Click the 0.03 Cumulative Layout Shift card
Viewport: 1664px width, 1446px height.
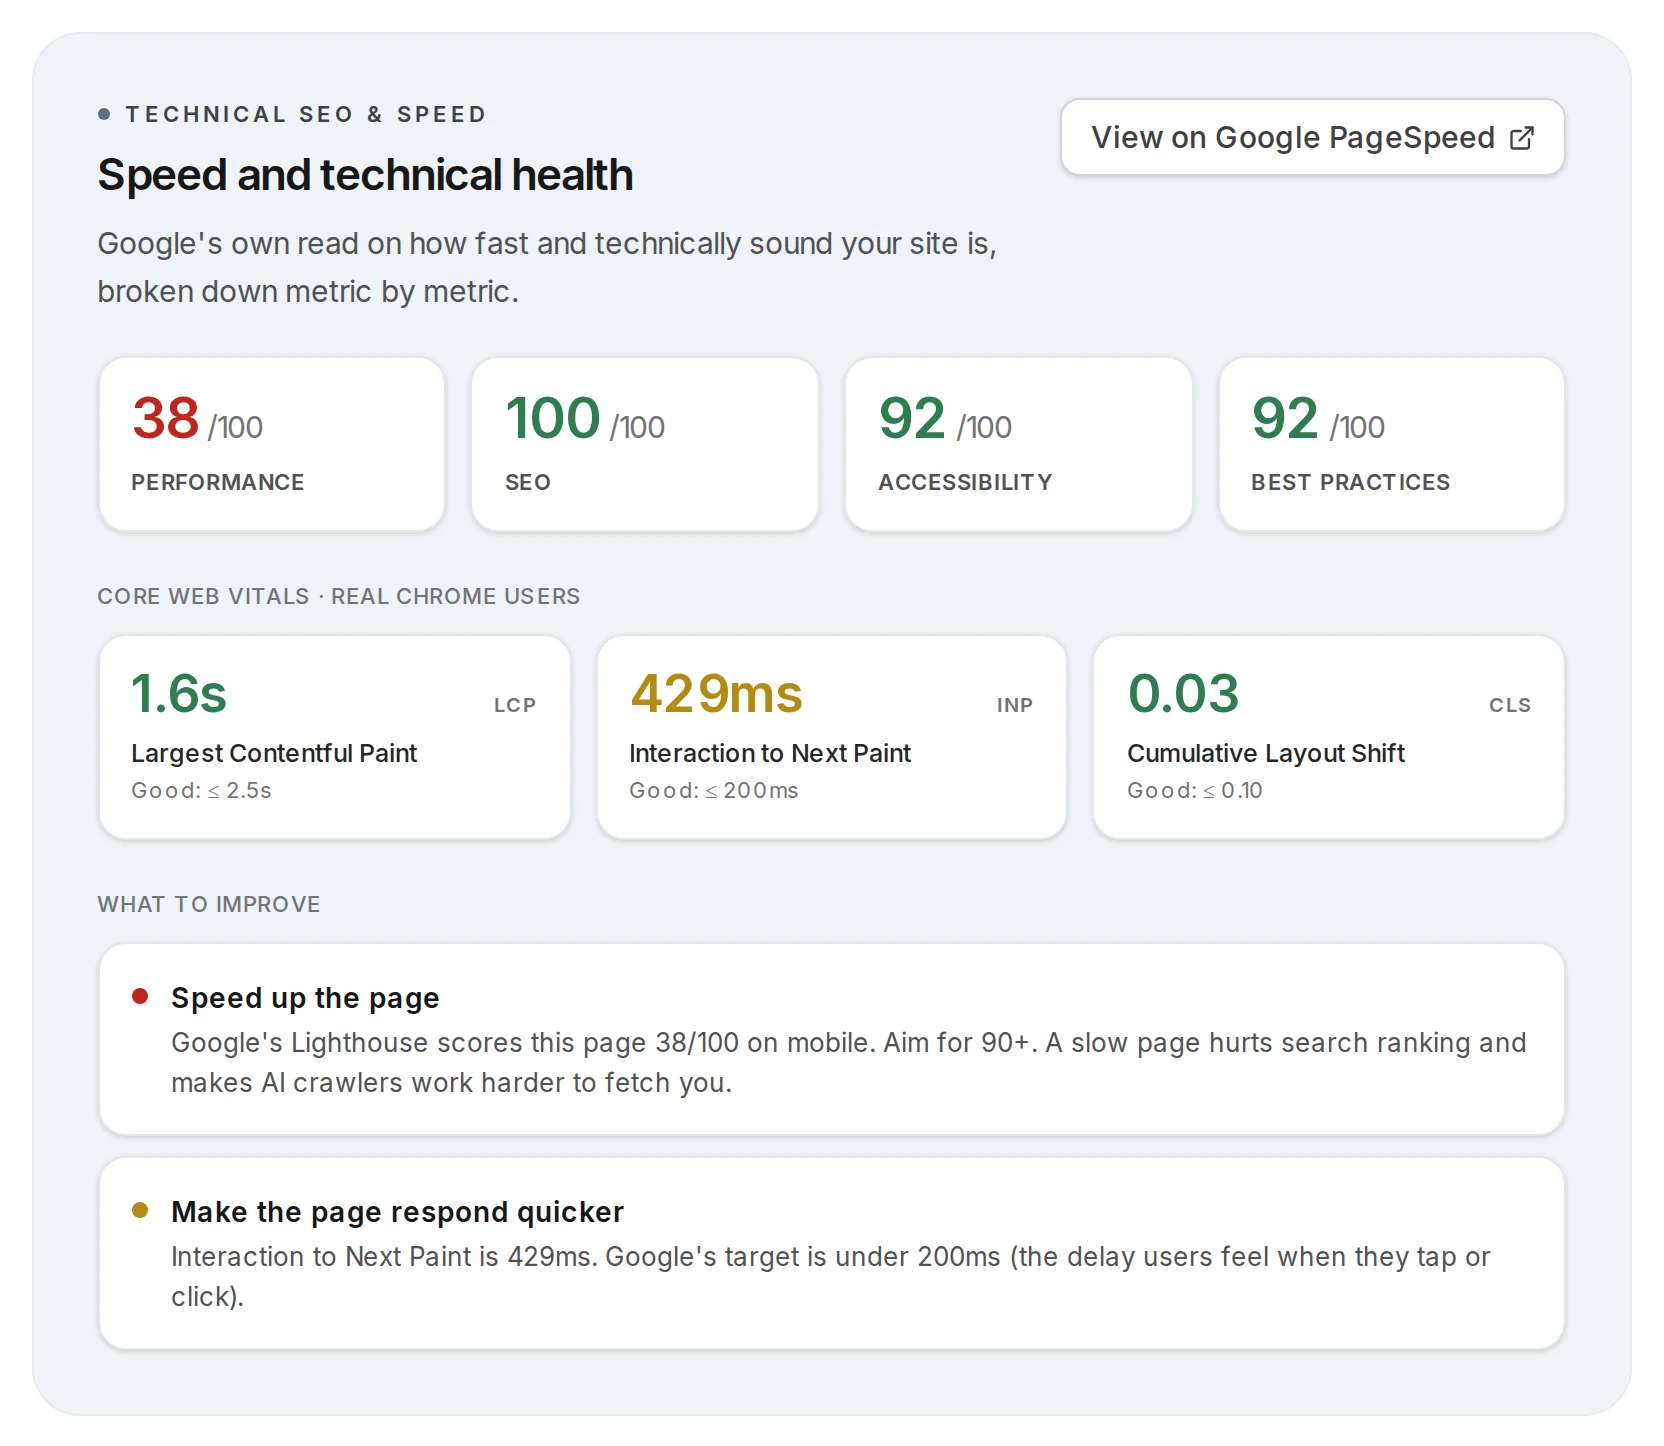click(1329, 737)
